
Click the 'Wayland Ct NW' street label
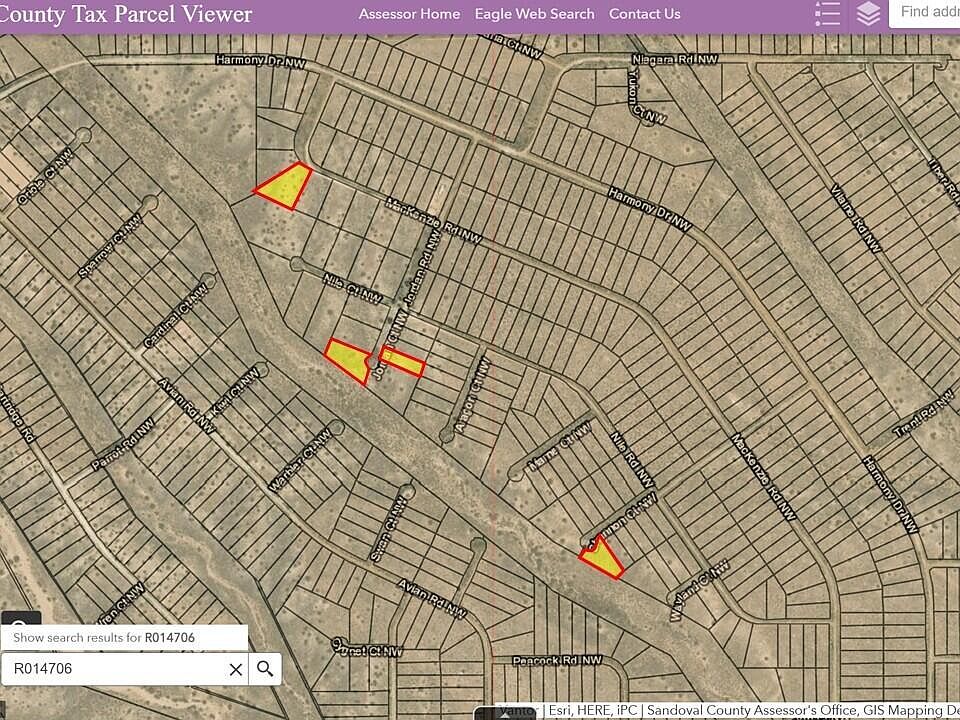tap(699, 590)
